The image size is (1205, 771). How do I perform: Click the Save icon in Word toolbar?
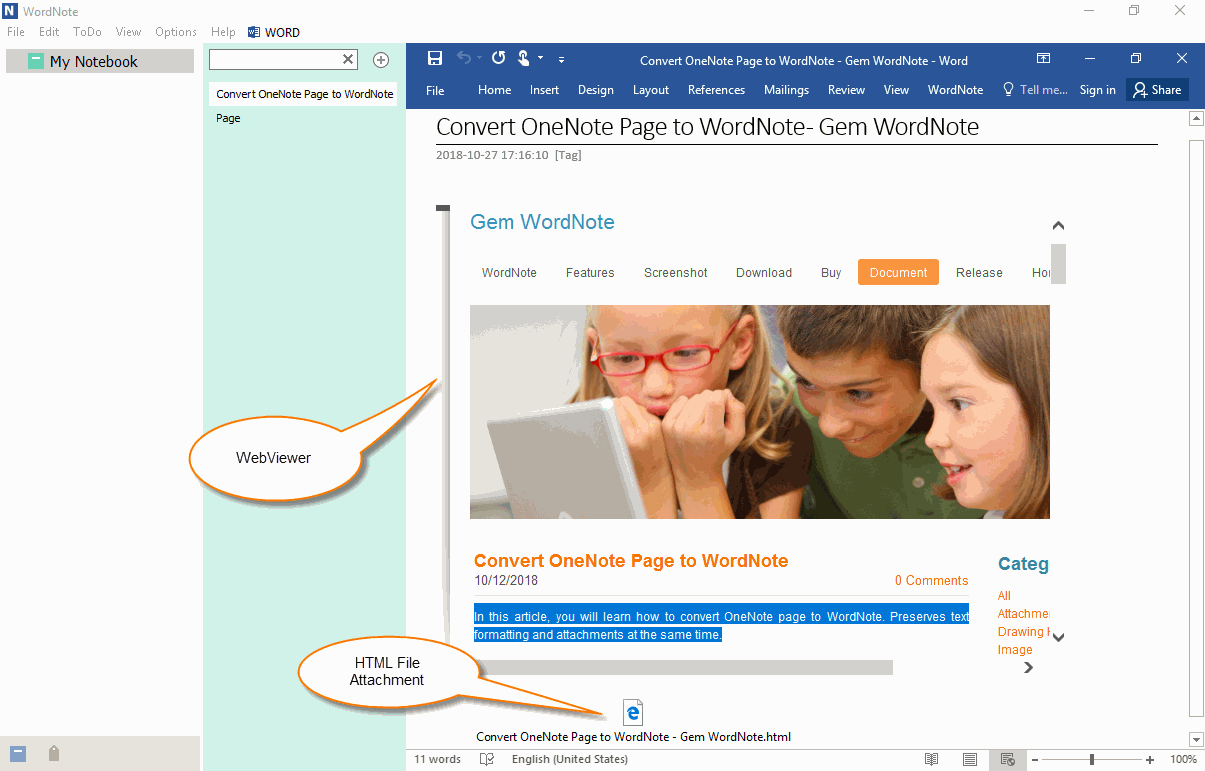point(435,59)
